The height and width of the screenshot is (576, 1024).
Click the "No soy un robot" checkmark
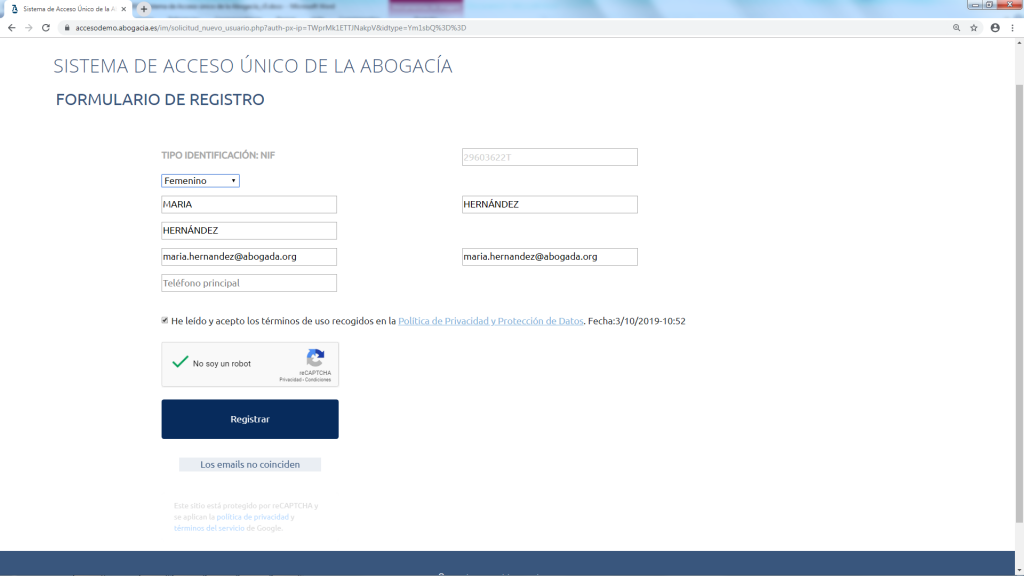click(181, 363)
